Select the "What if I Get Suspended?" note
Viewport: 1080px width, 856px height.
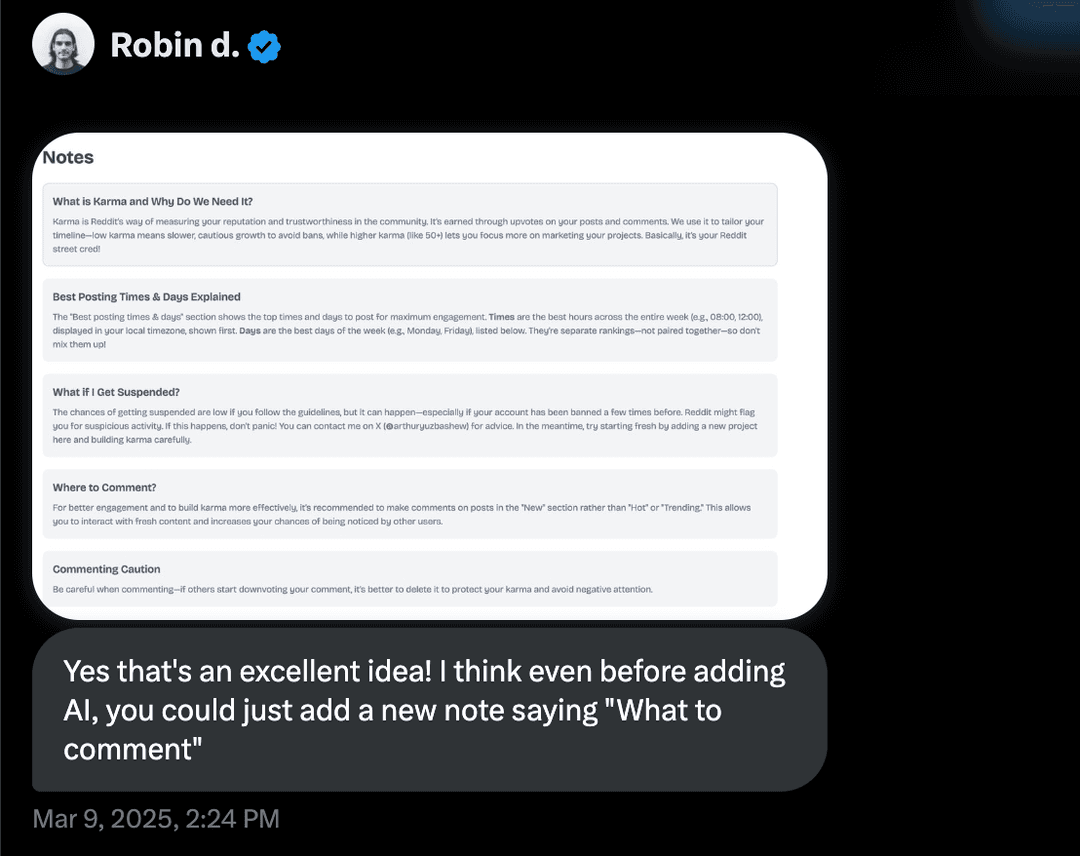coord(408,415)
